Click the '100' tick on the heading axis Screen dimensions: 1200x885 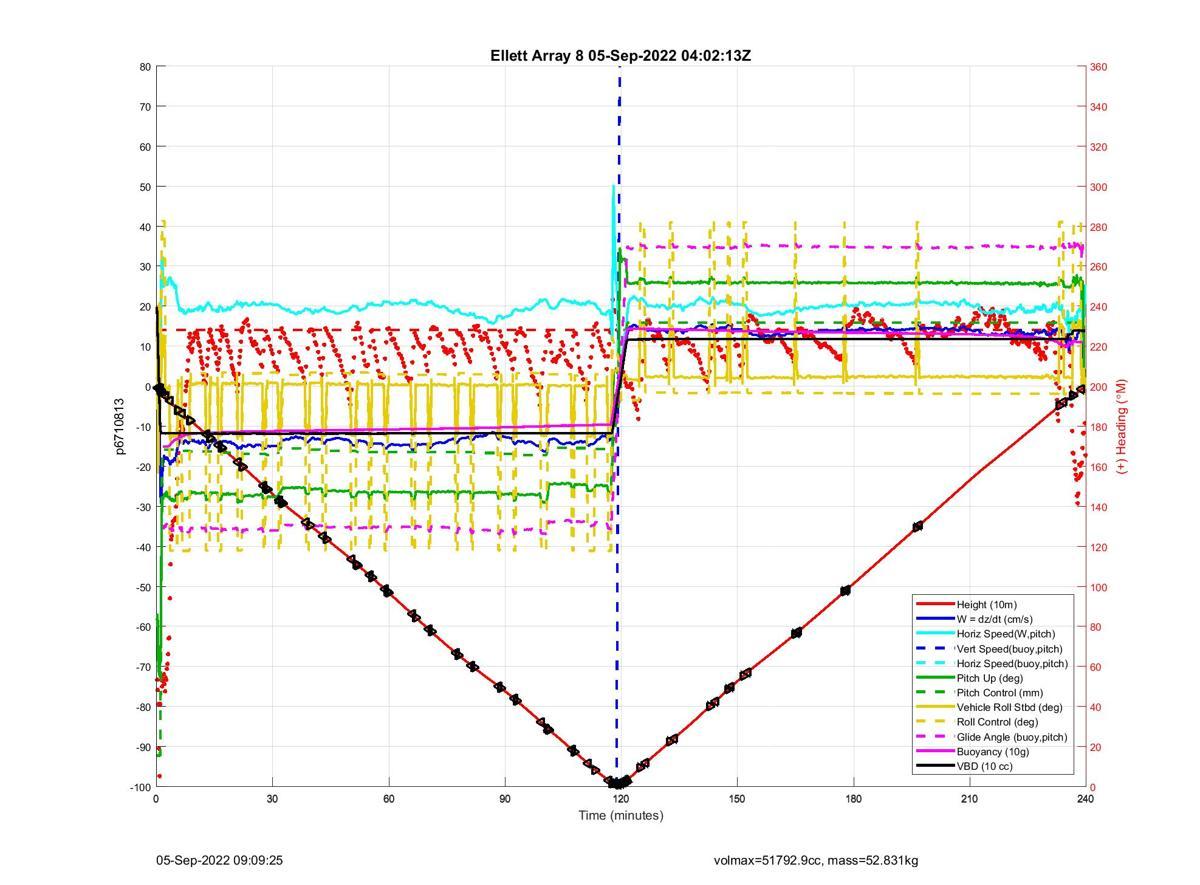pos(1099,587)
